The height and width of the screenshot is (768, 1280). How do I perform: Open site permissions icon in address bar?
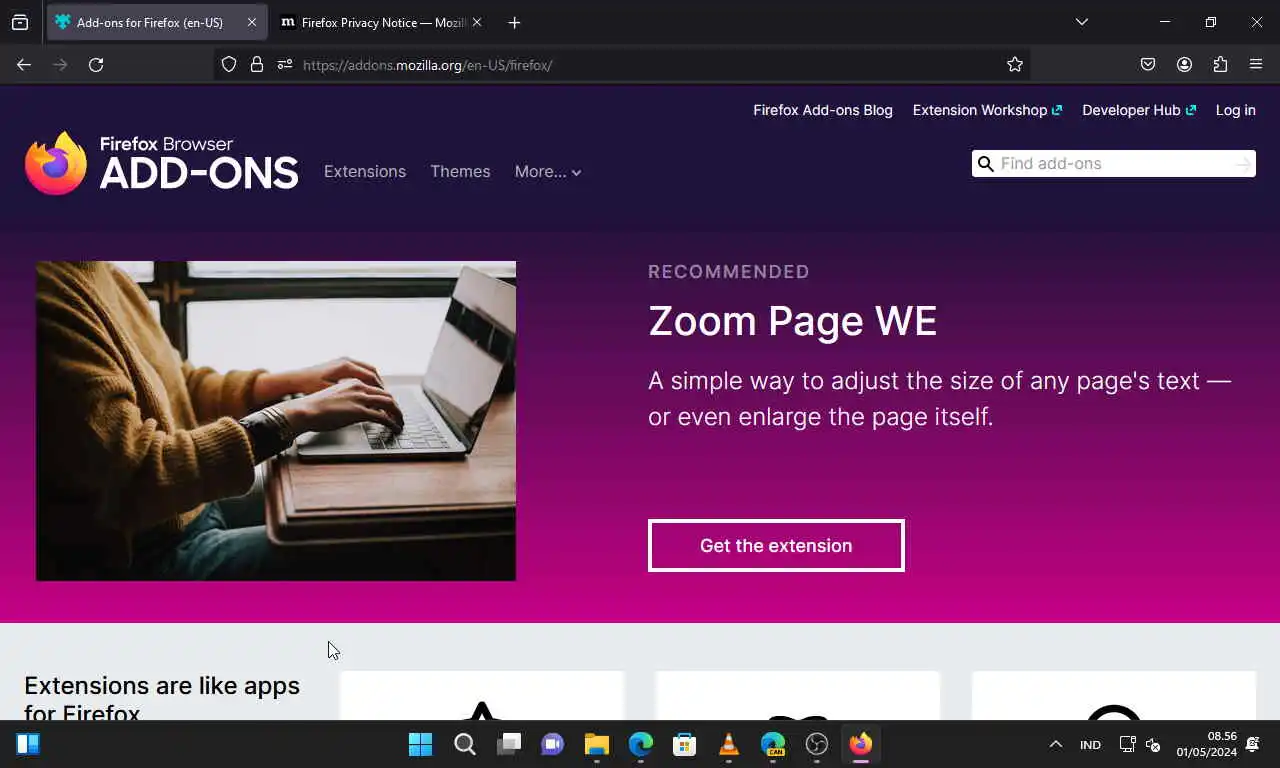point(285,65)
